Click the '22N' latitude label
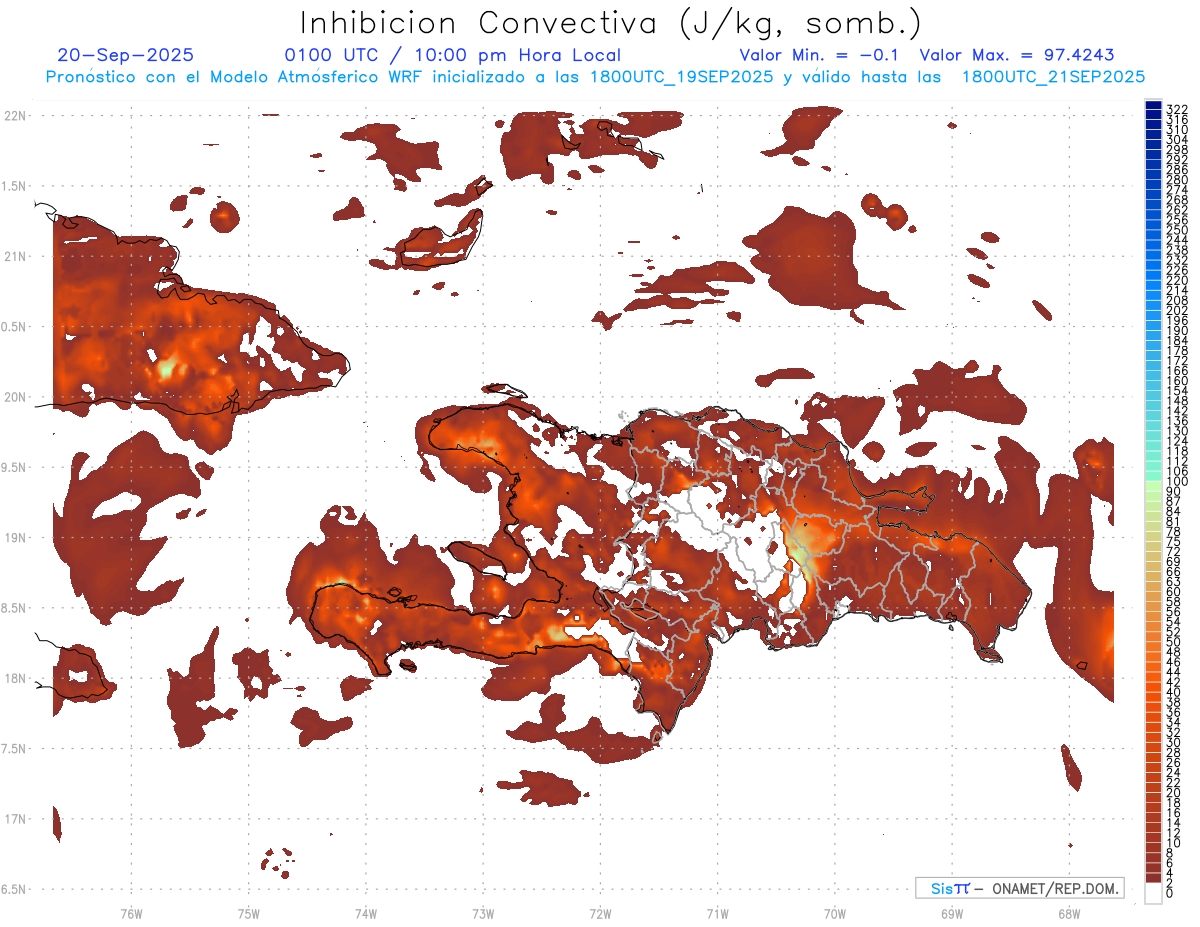Image resolution: width=1200 pixels, height=927 pixels. 15,115
